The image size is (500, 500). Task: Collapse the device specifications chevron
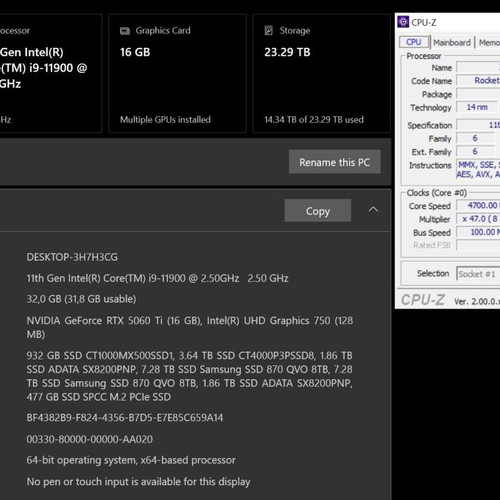[373, 210]
